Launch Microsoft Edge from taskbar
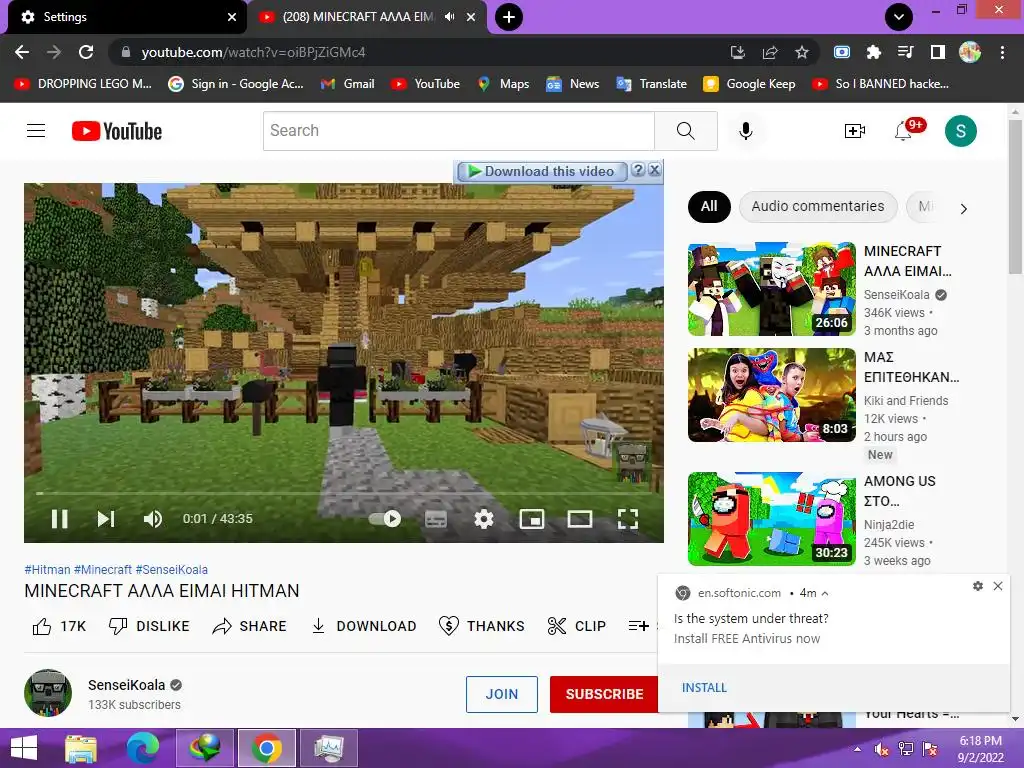This screenshot has height=768, width=1024. point(143,748)
